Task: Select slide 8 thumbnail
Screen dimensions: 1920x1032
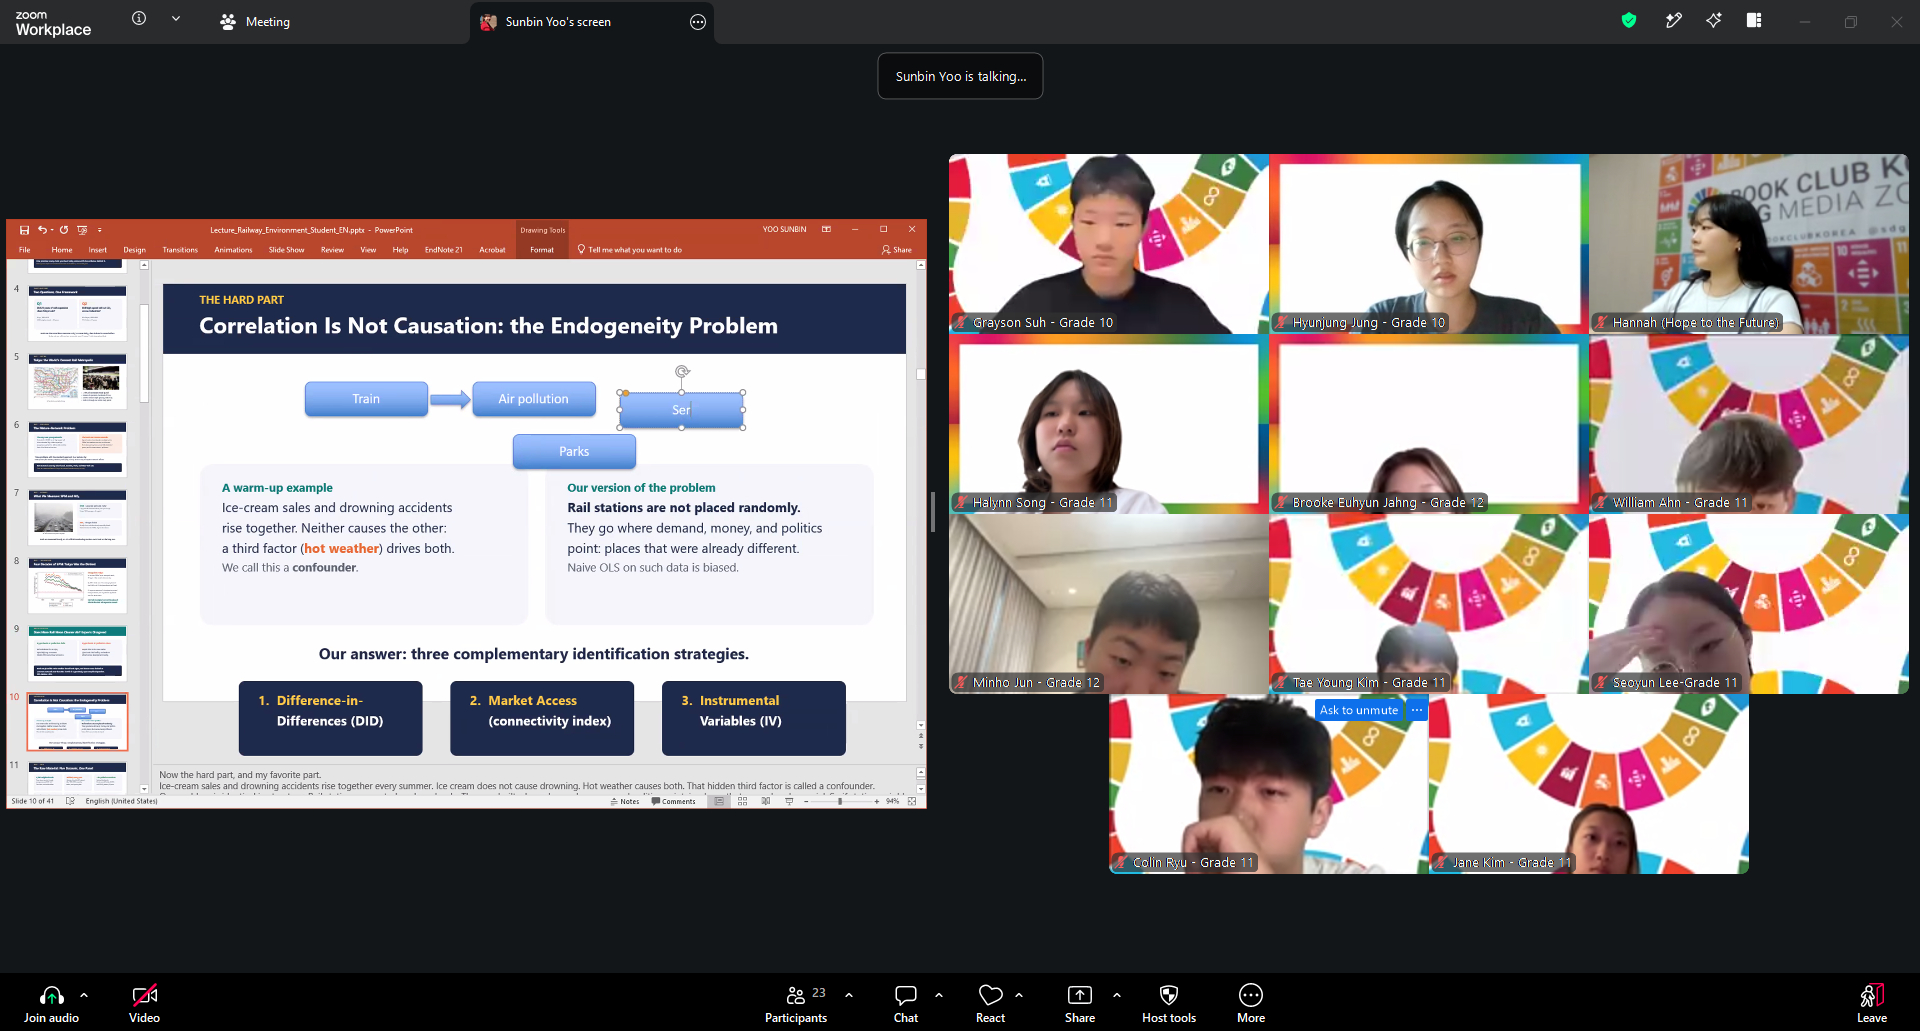Action: coord(78,585)
